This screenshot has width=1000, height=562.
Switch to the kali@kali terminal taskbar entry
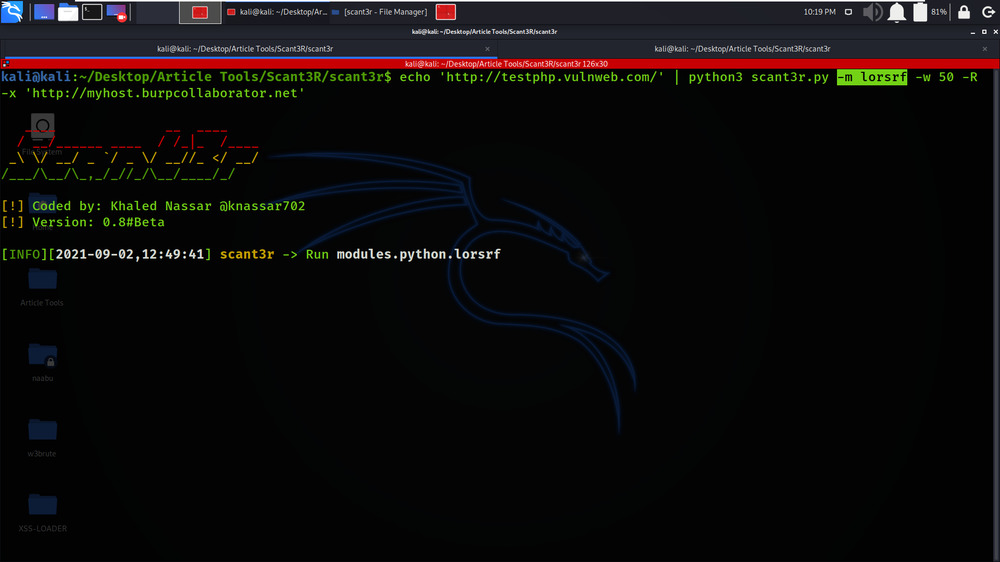[x=277, y=12]
